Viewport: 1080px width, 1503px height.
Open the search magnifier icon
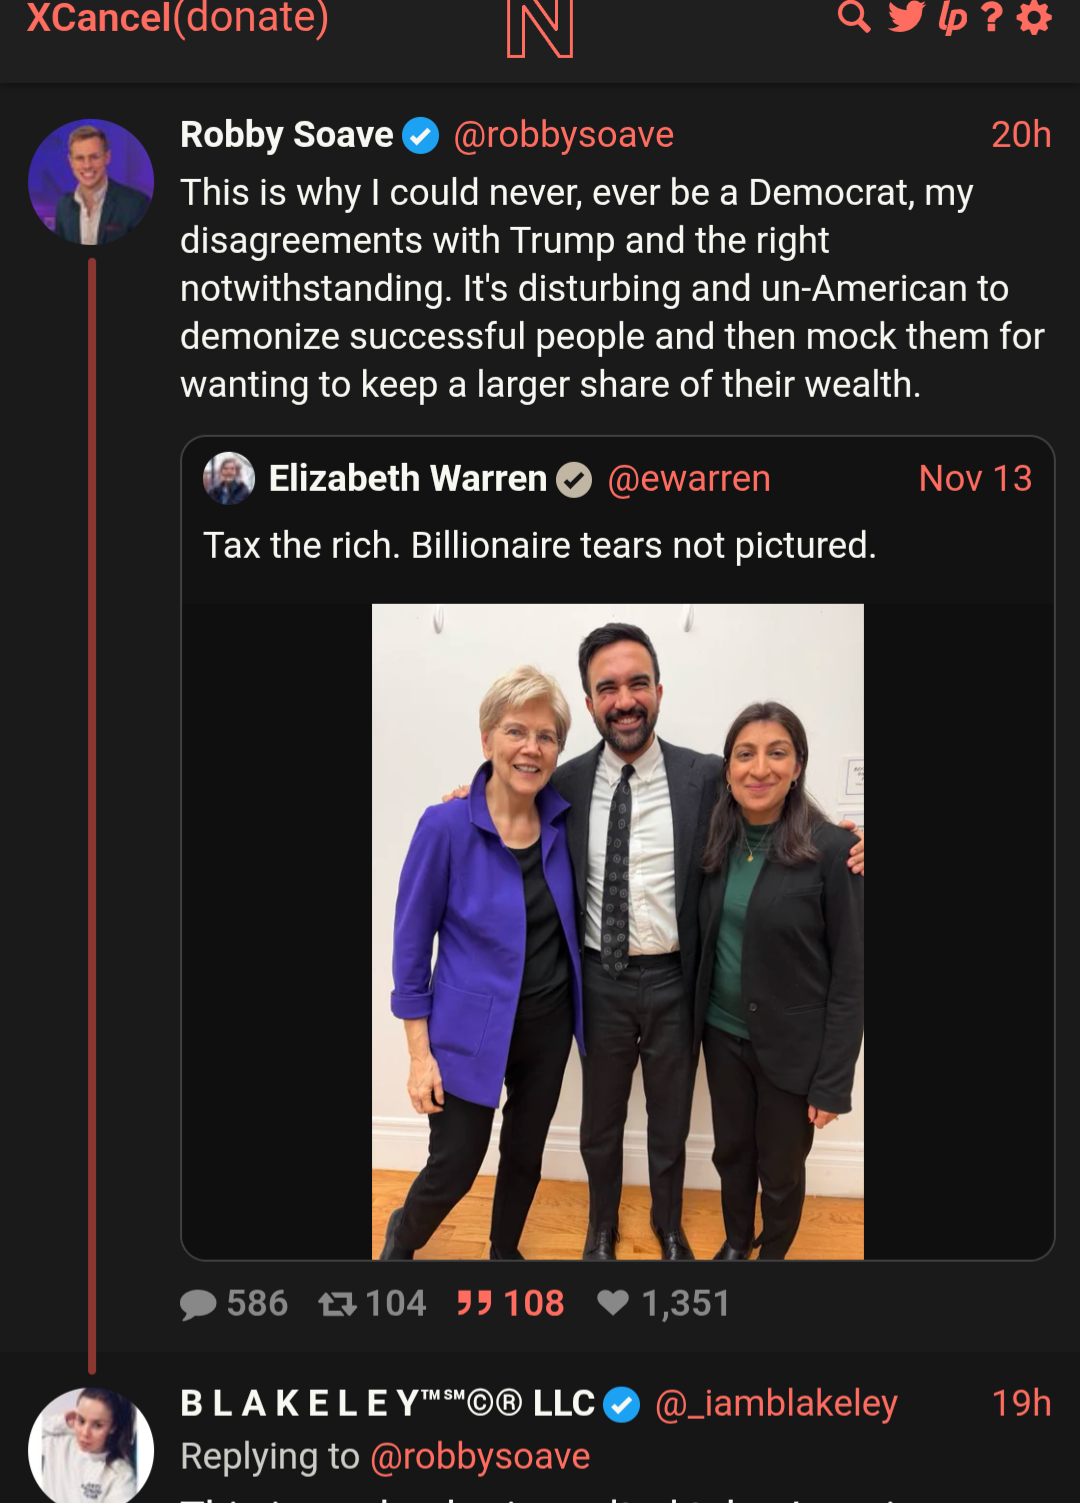(x=853, y=17)
